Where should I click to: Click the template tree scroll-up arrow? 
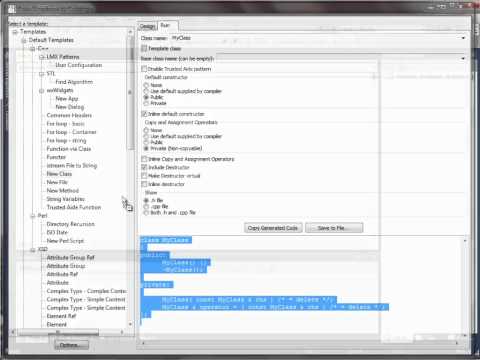point(130,32)
